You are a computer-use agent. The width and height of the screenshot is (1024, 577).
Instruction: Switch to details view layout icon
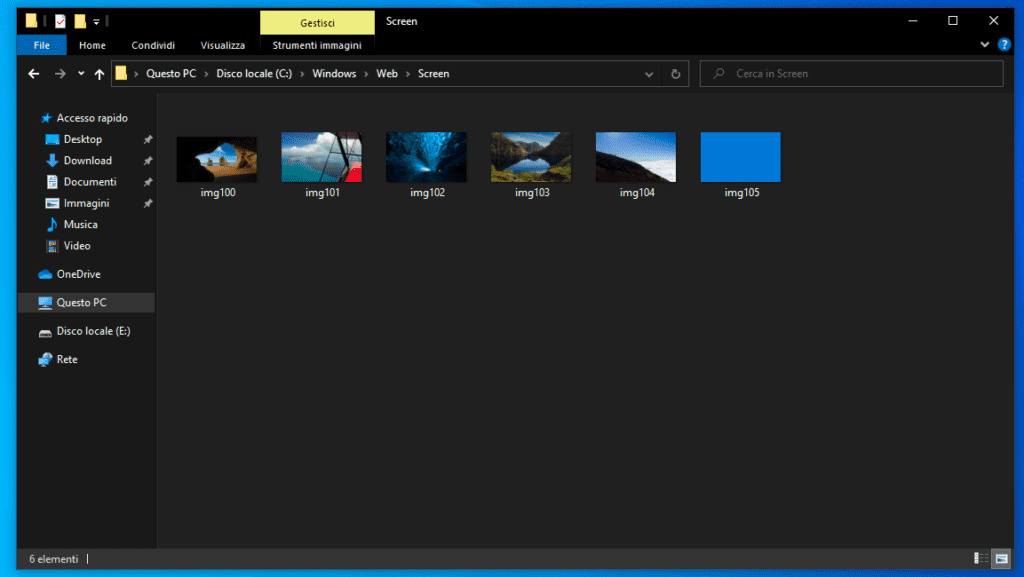tap(980, 558)
